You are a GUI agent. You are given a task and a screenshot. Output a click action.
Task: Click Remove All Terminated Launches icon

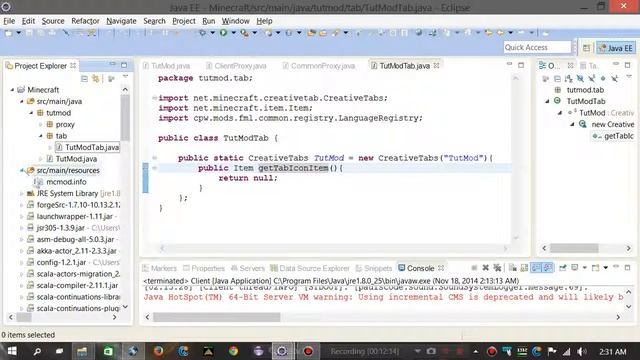[497, 268]
